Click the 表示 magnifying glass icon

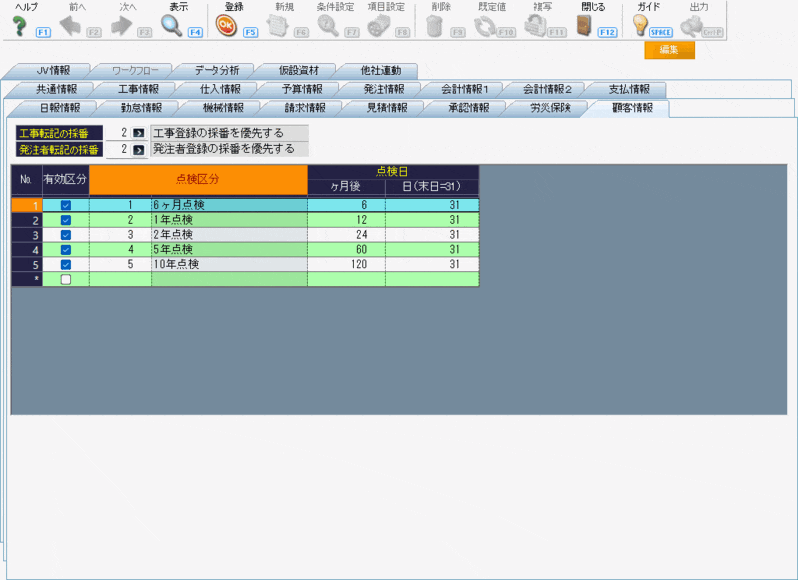pyautogui.click(x=172, y=26)
